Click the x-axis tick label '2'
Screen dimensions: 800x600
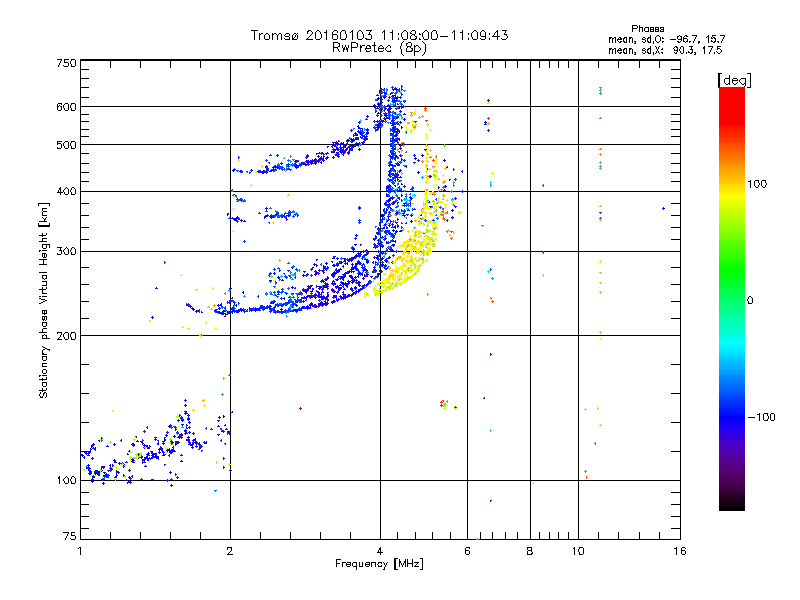tap(230, 551)
